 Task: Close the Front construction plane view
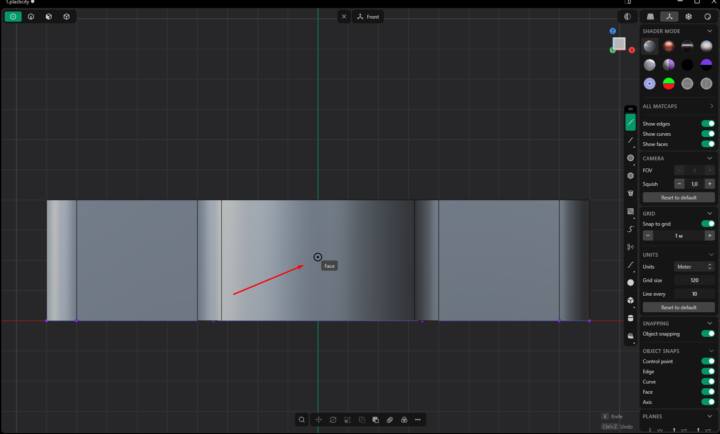(344, 17)
